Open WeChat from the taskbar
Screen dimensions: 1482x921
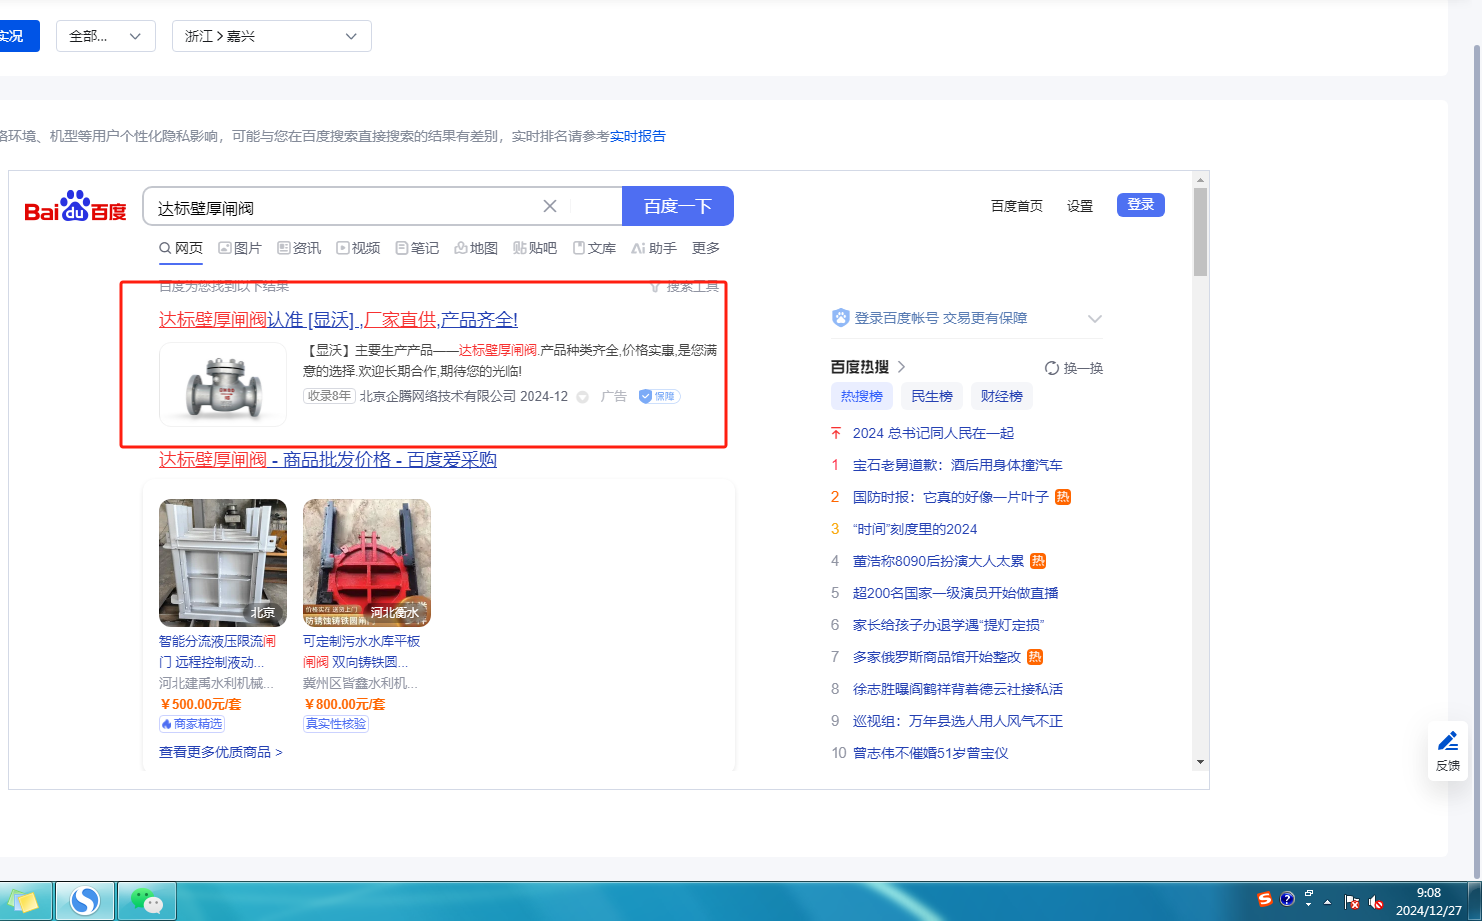(147, 901)
